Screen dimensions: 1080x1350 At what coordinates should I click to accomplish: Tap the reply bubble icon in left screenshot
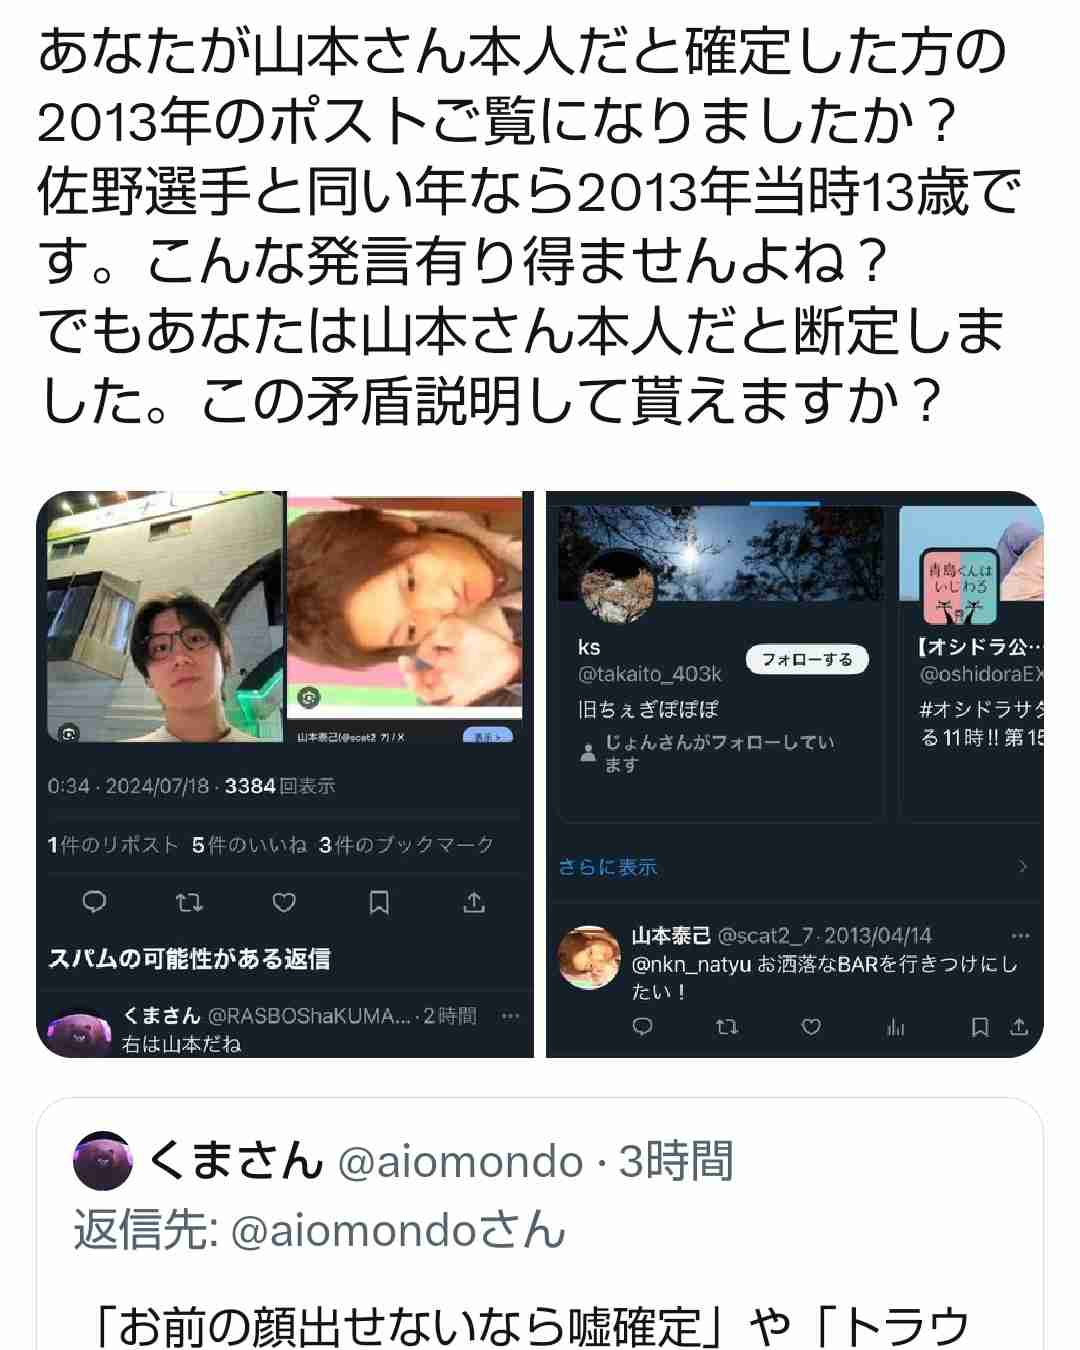[x=94, y=903]
